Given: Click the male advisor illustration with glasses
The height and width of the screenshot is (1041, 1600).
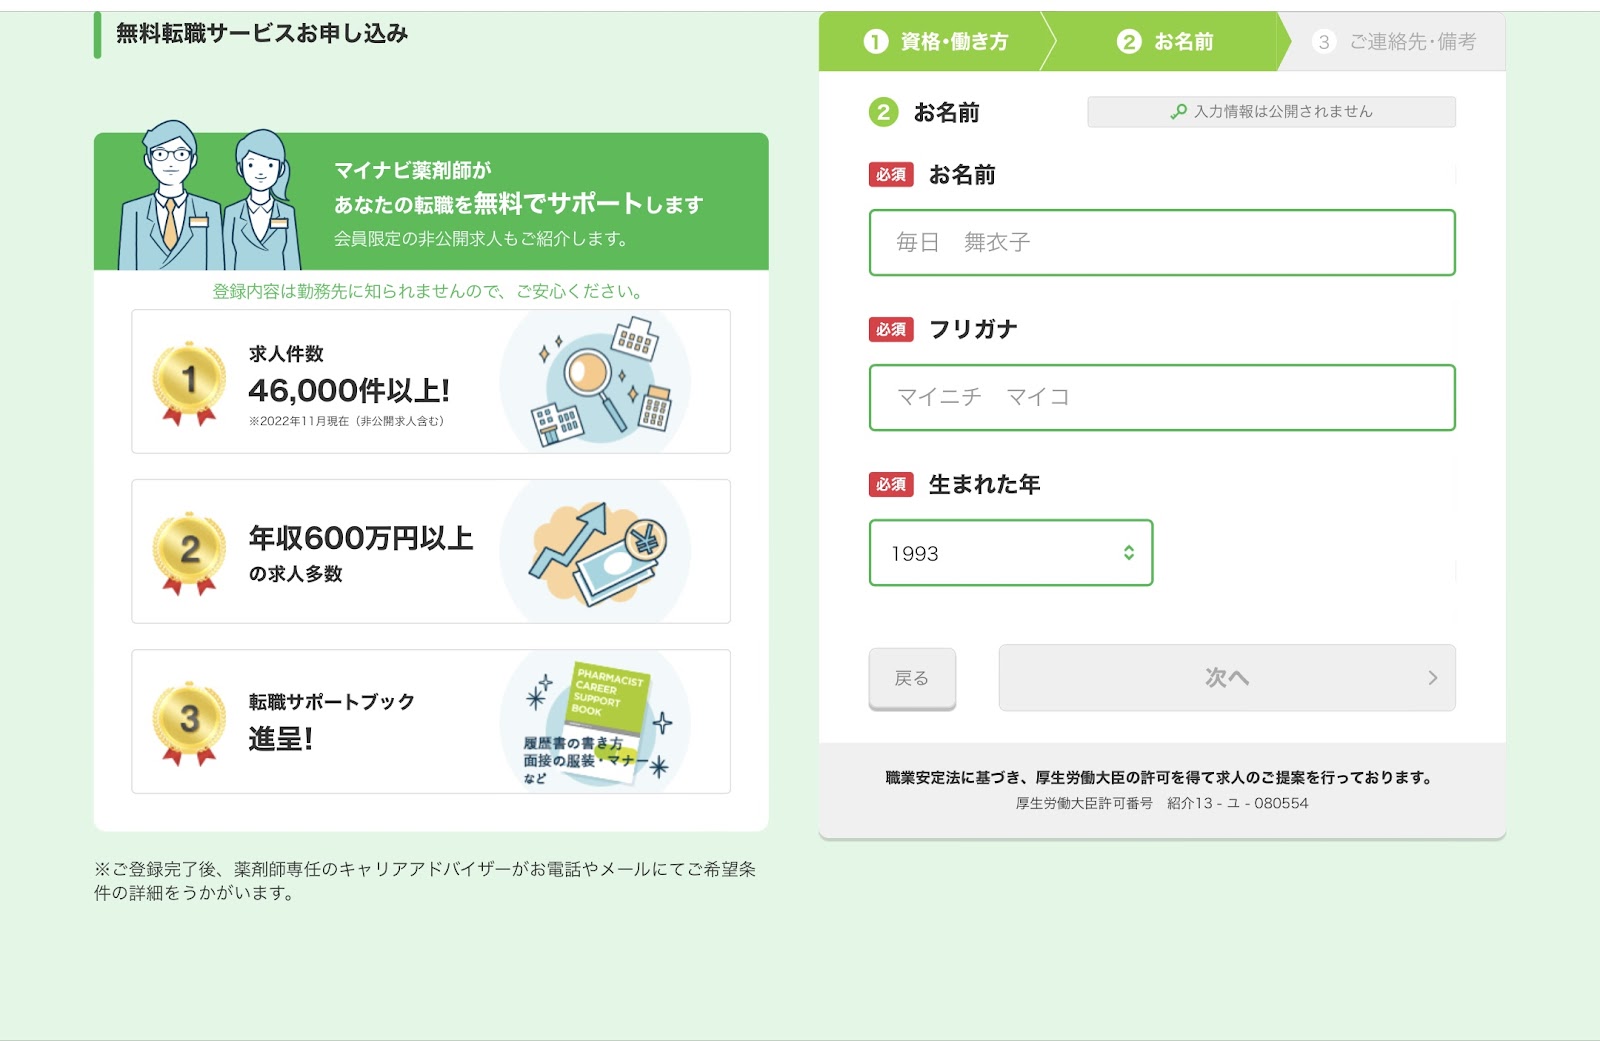Looking at the screenshot, I should (x=170, y=196).
